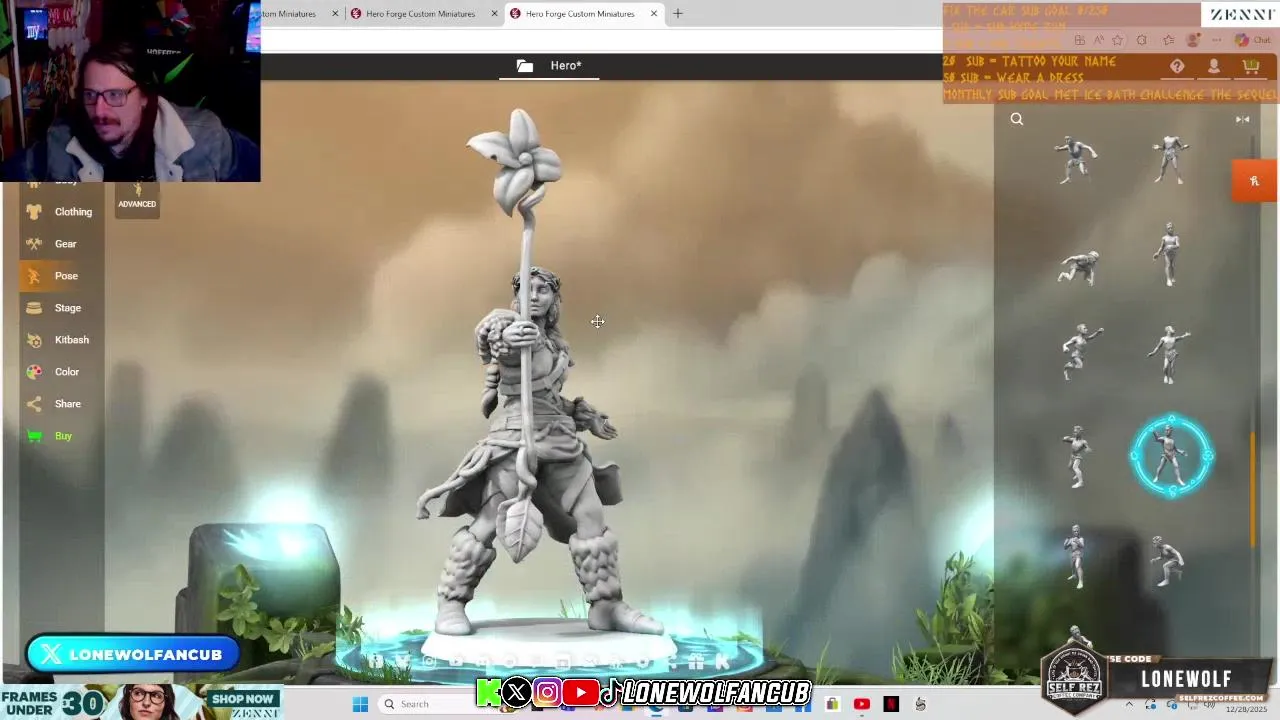Select the first pose thumbnail in the top row
The image size is (1280, 720).
pos(1076,160)
